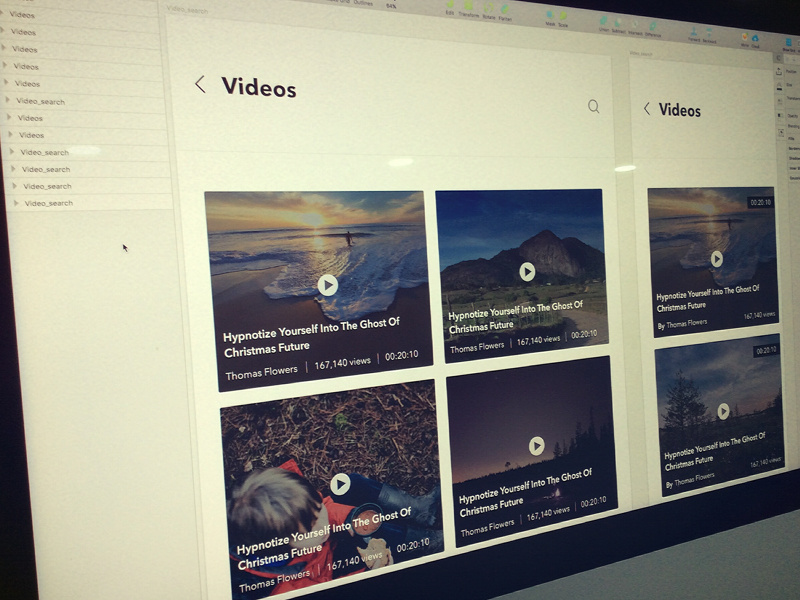
Task: Move selection Forward using toolbar icon
Action: 694,31
